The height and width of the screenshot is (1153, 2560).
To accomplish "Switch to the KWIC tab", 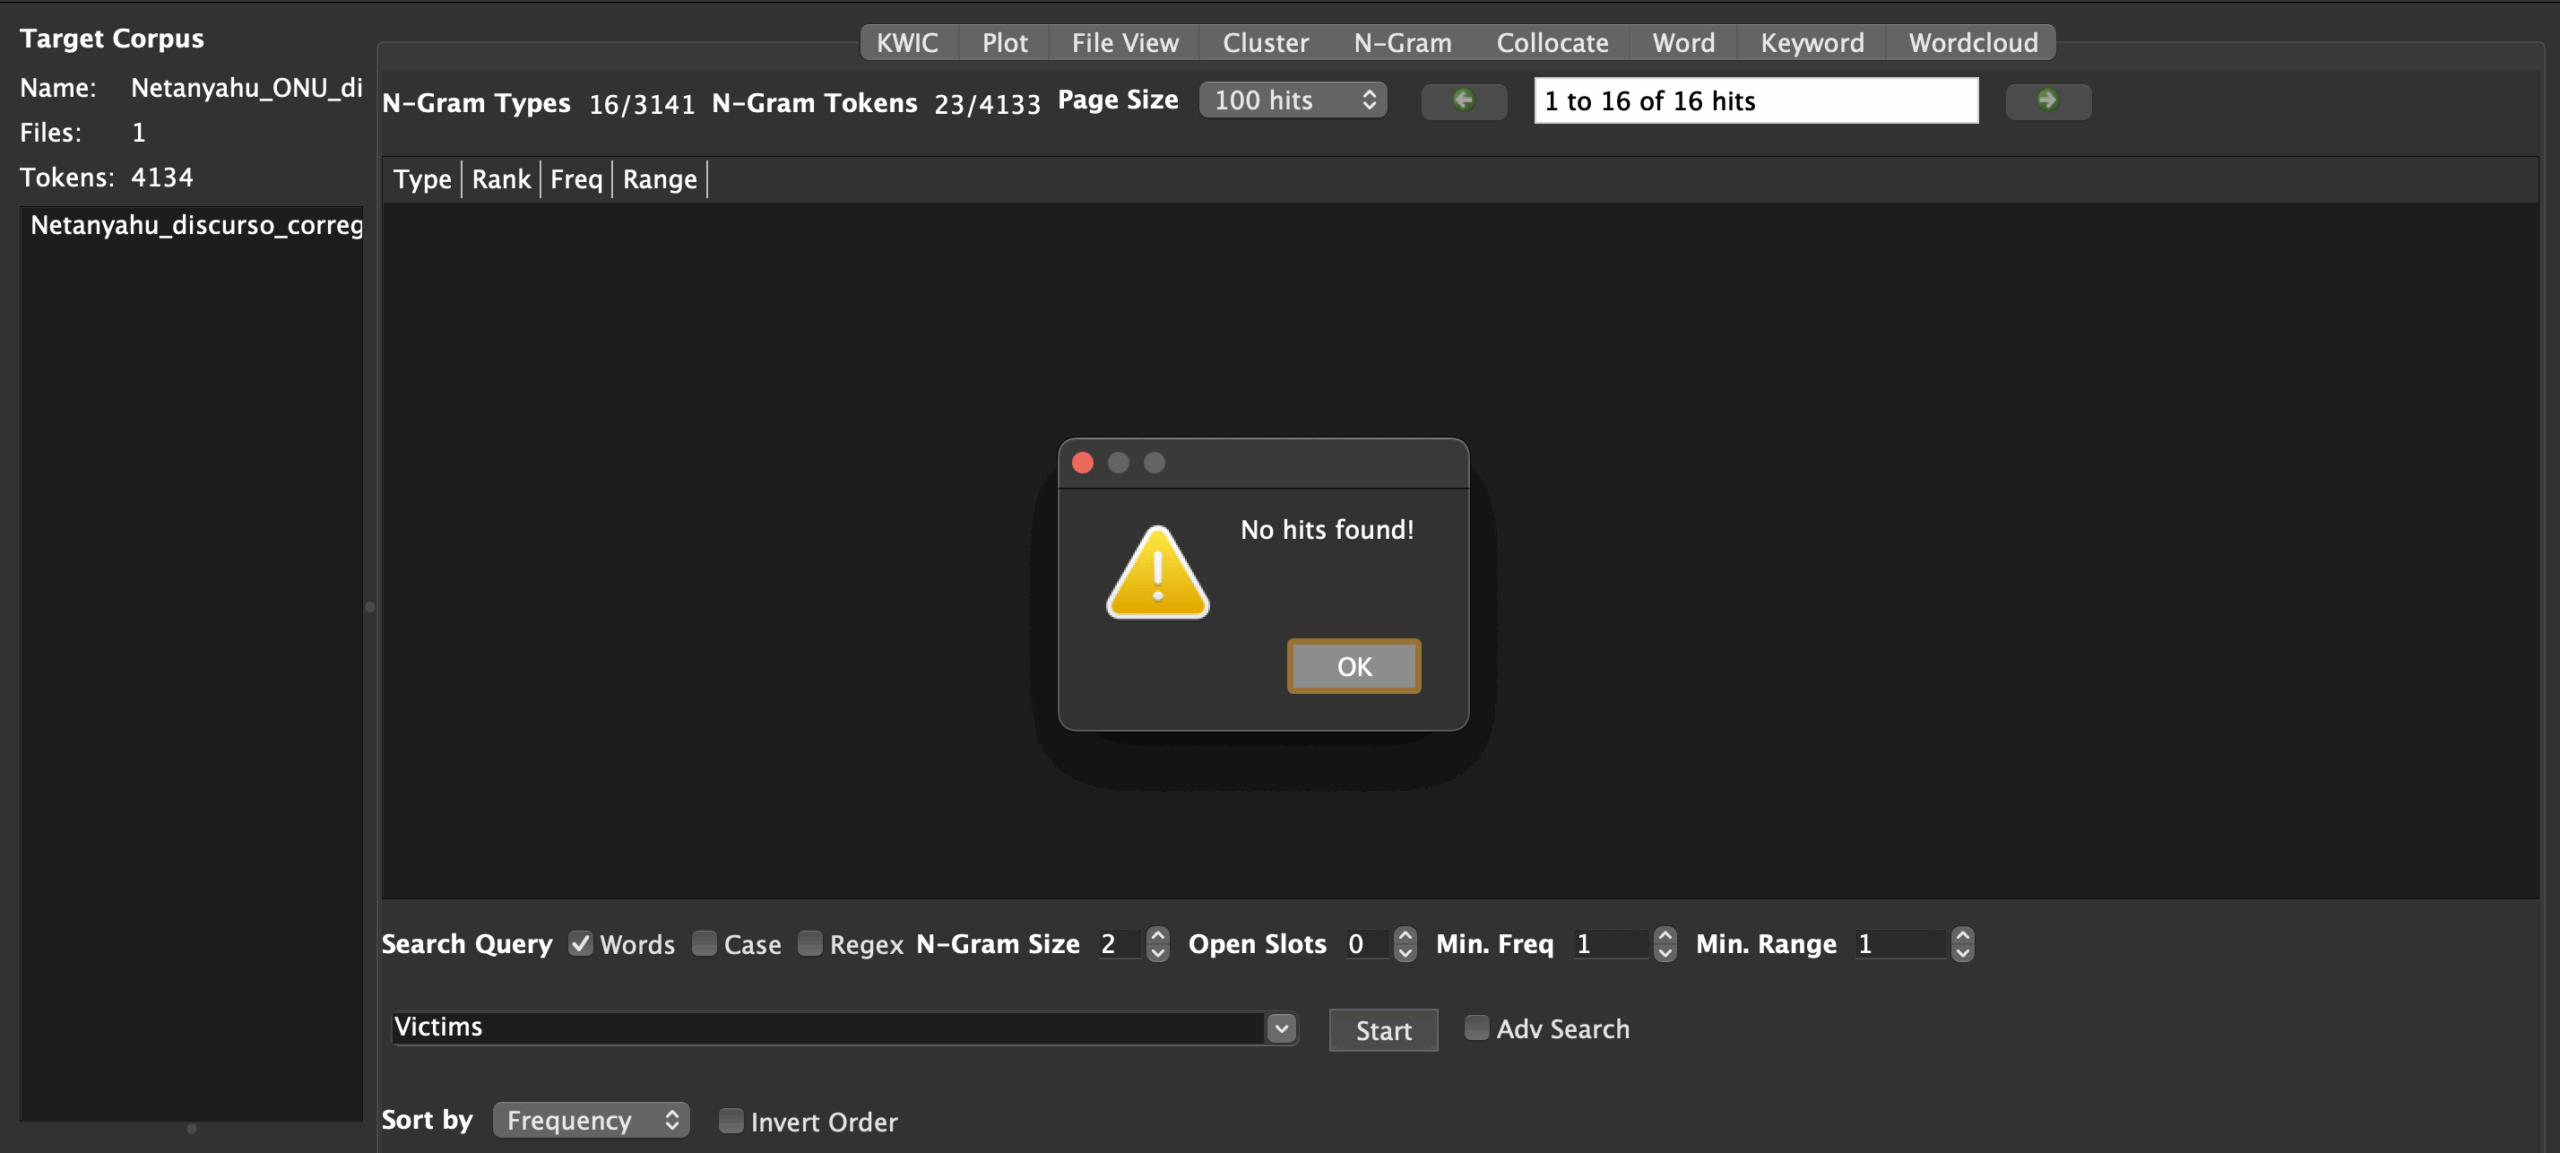I will coord(907,43).
